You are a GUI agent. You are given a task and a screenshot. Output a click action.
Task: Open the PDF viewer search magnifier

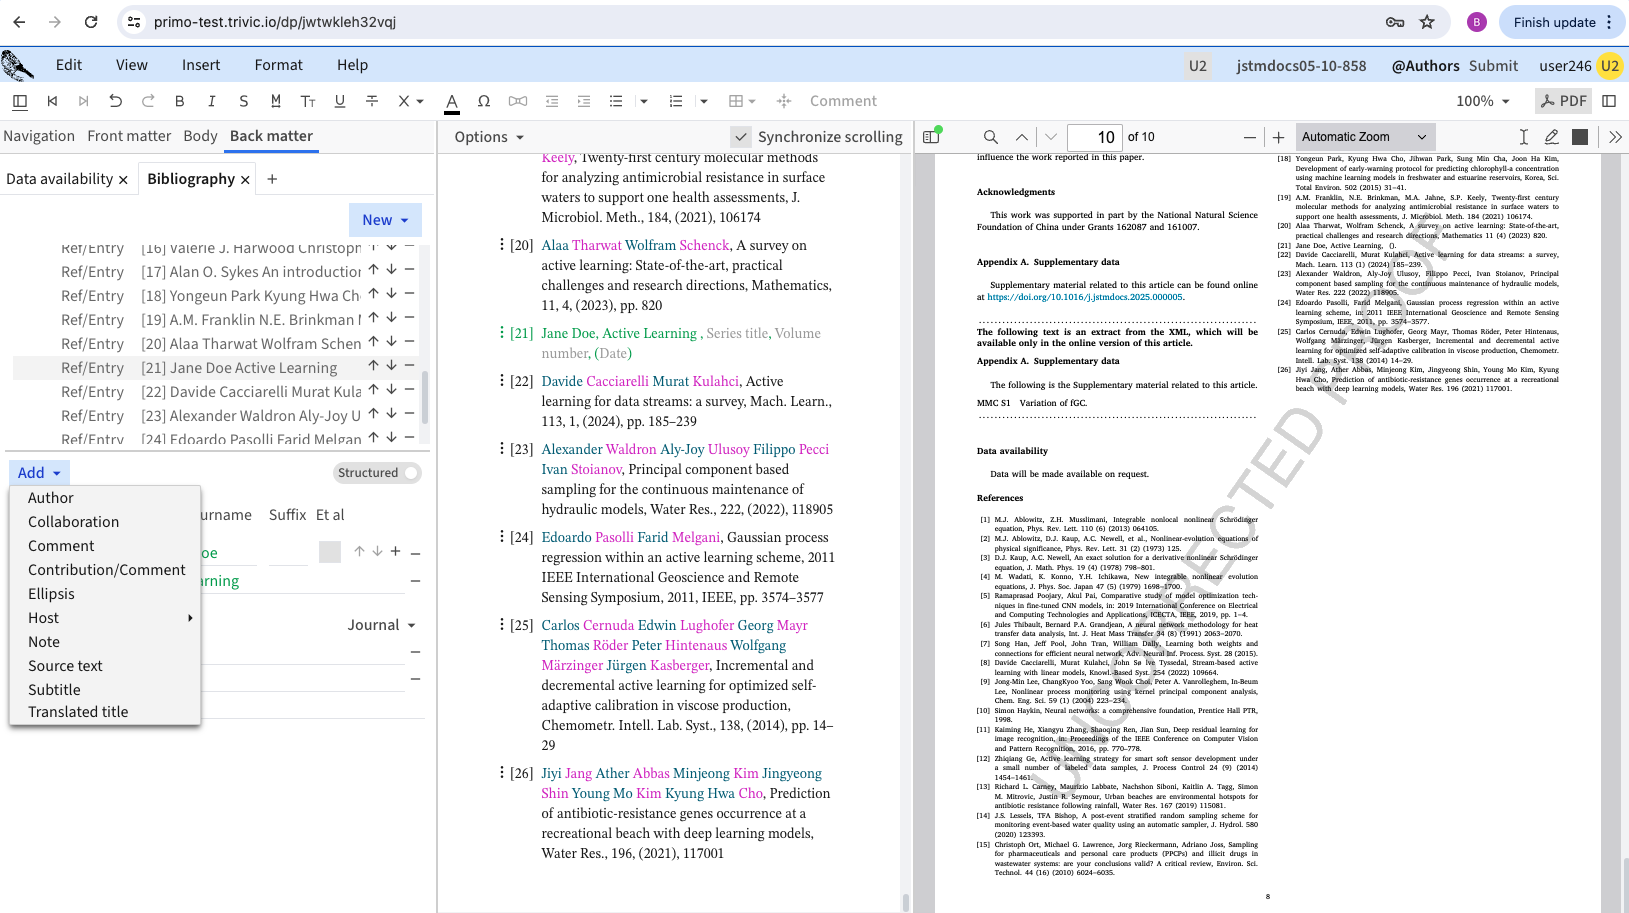tap(990, 137)
